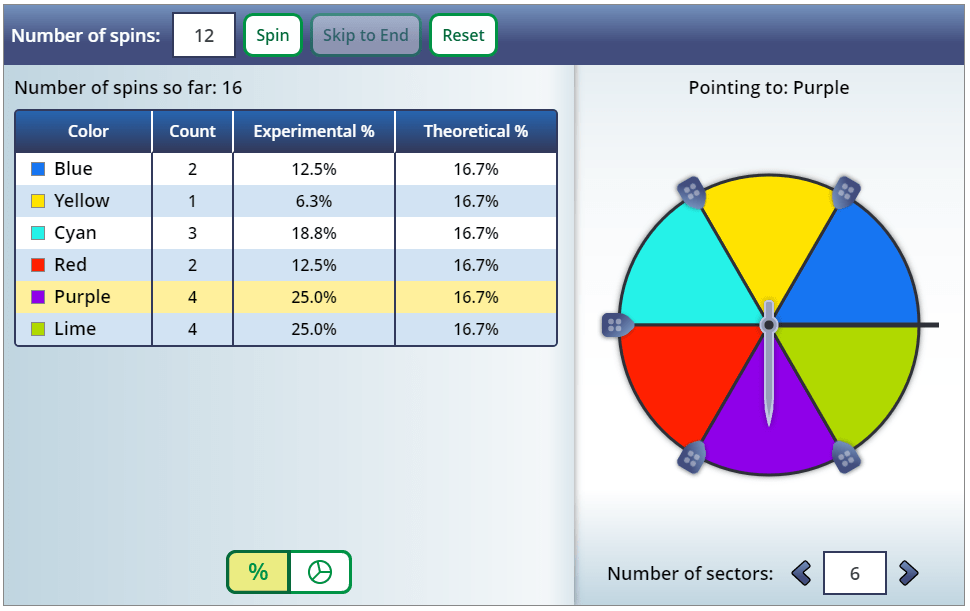Click the Spin button
The height and width of the screenshot is (611, 970).
point(273,35)
